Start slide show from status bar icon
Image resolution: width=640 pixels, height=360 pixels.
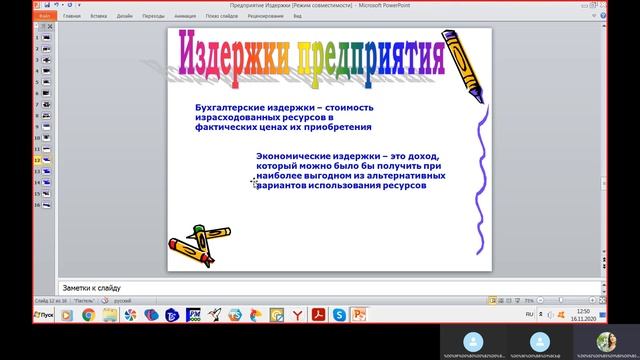pyautogui.click(x=518, y=300)
